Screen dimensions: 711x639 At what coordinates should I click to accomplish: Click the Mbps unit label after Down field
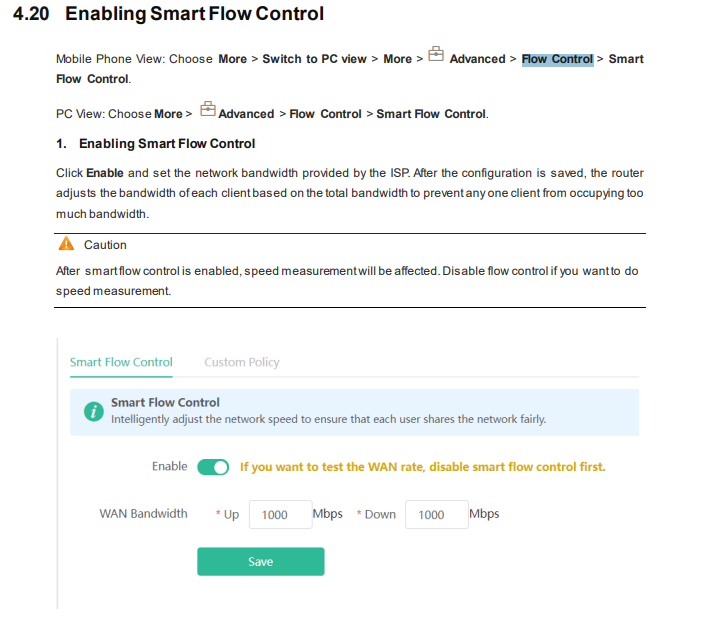484,514
